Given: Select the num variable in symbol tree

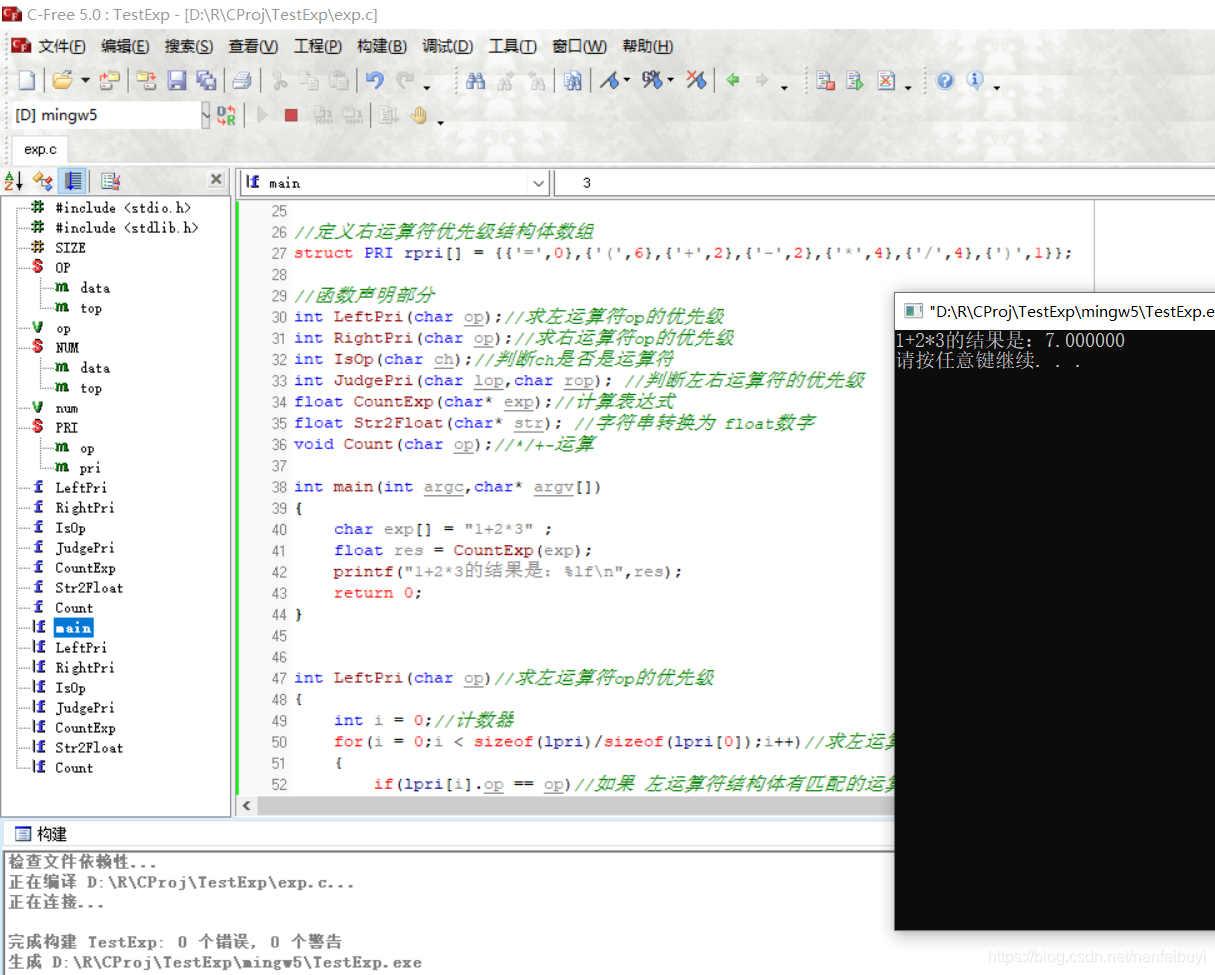Looking at the screenshot, I should (66, 408).
